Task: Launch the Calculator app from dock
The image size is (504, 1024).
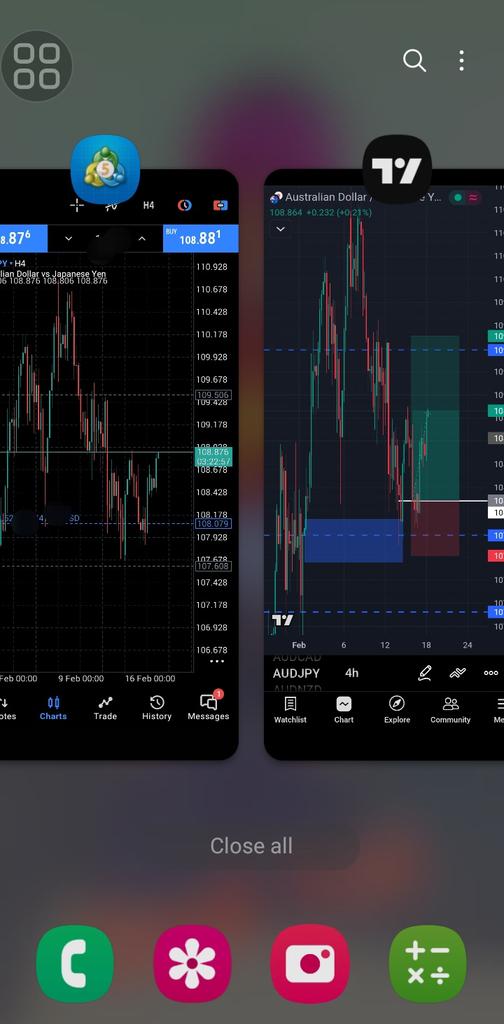Action: (x=428, y=963)
